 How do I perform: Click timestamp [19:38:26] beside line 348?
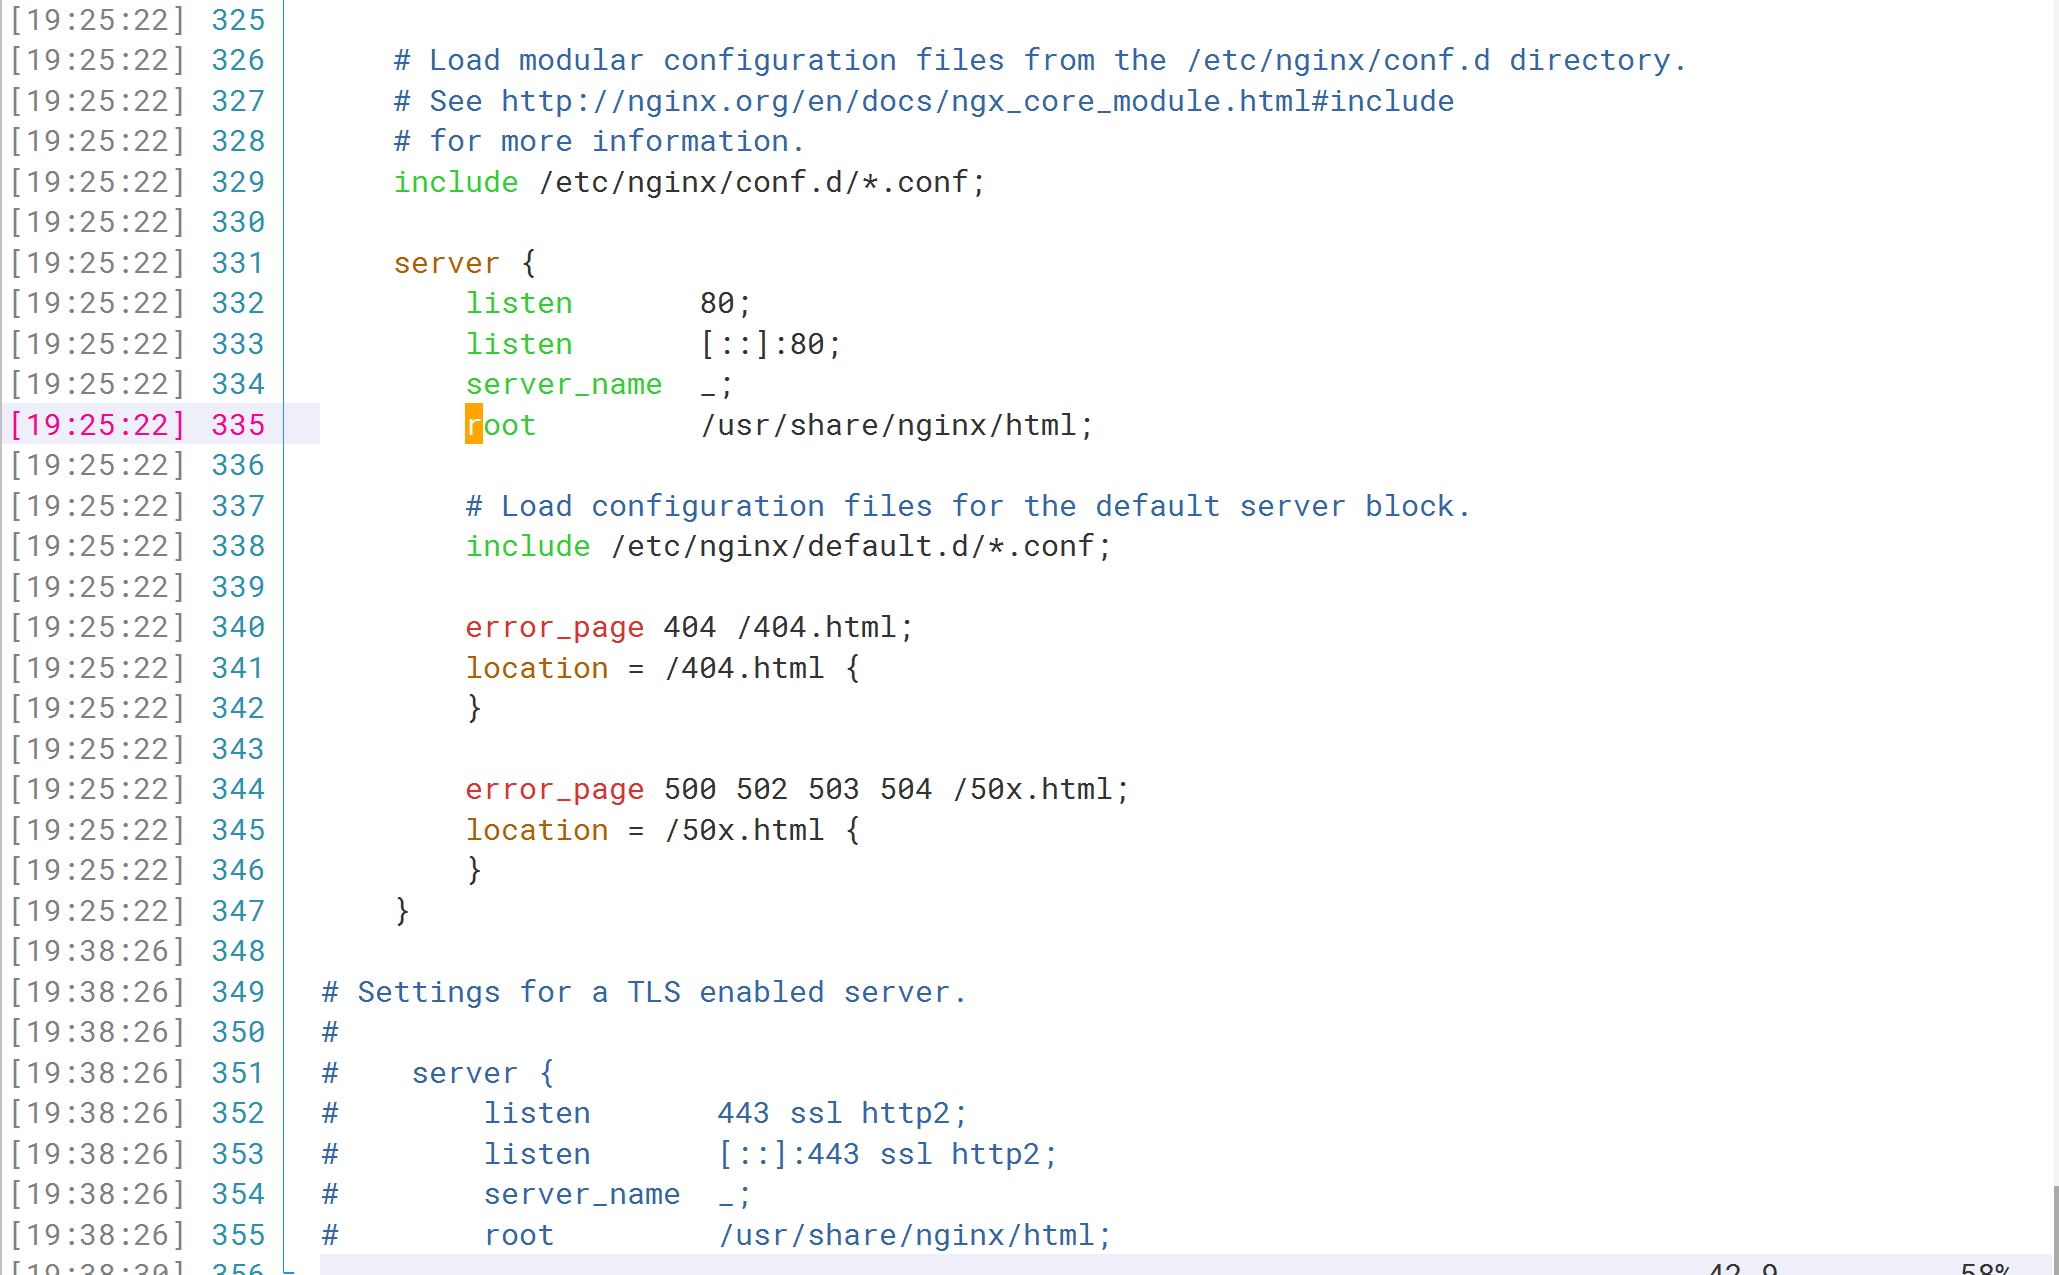coord(98,951)
